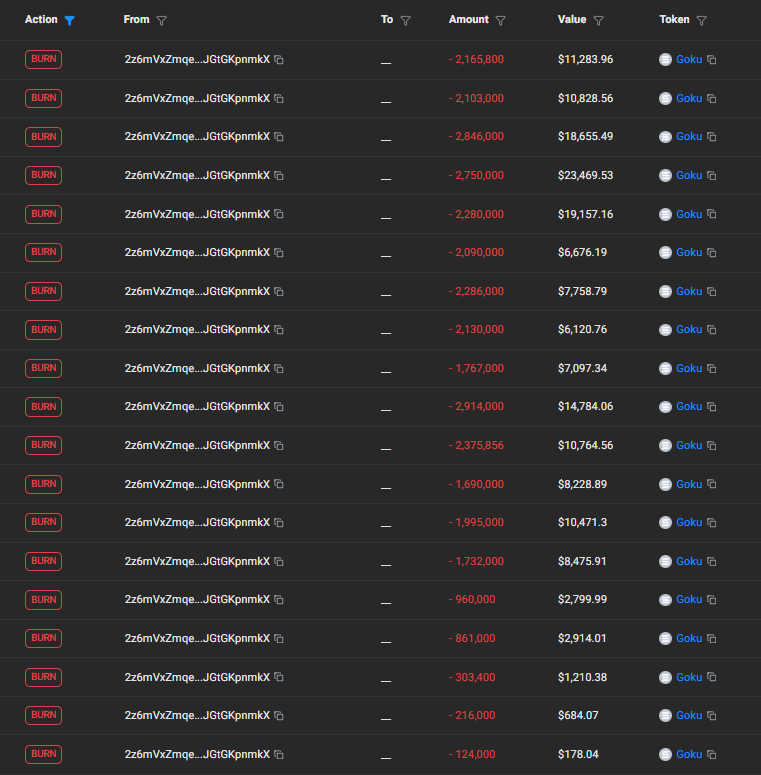Select the amount '- 2,846,000'
This screenshot has height=775, width=761.
point(476,136)
